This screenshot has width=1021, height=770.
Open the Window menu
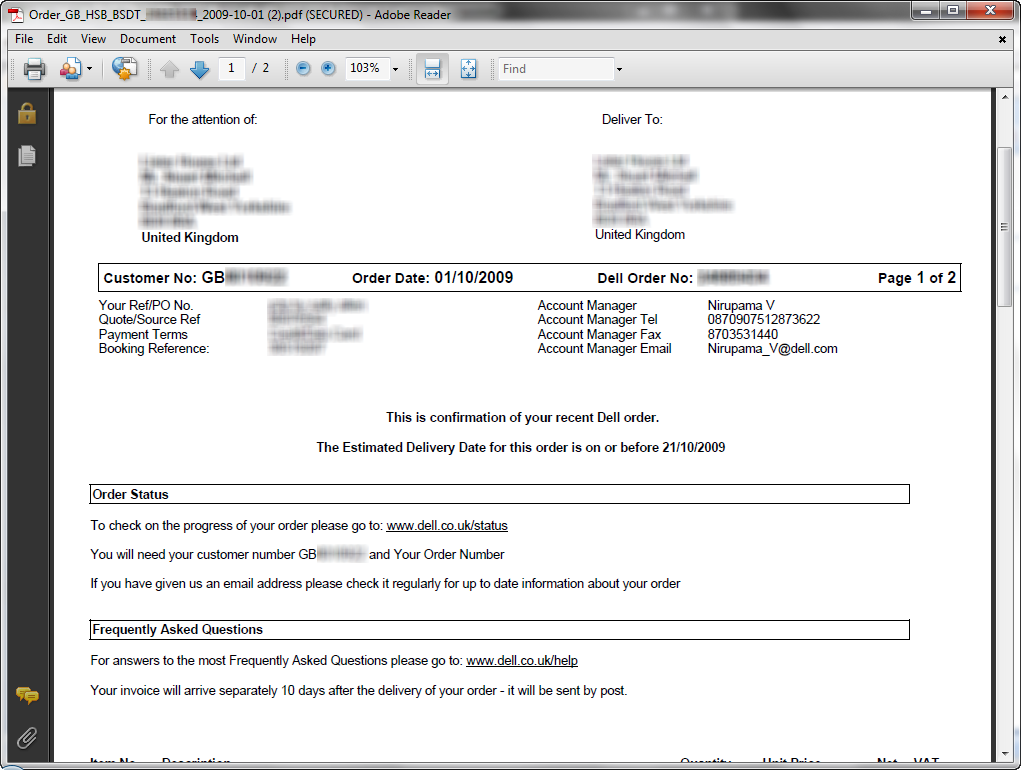point(255,39)
